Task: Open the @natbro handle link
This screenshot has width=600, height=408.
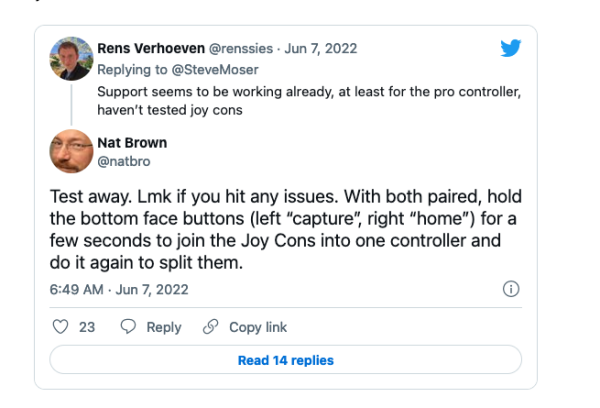Action: tap(125, 158)
